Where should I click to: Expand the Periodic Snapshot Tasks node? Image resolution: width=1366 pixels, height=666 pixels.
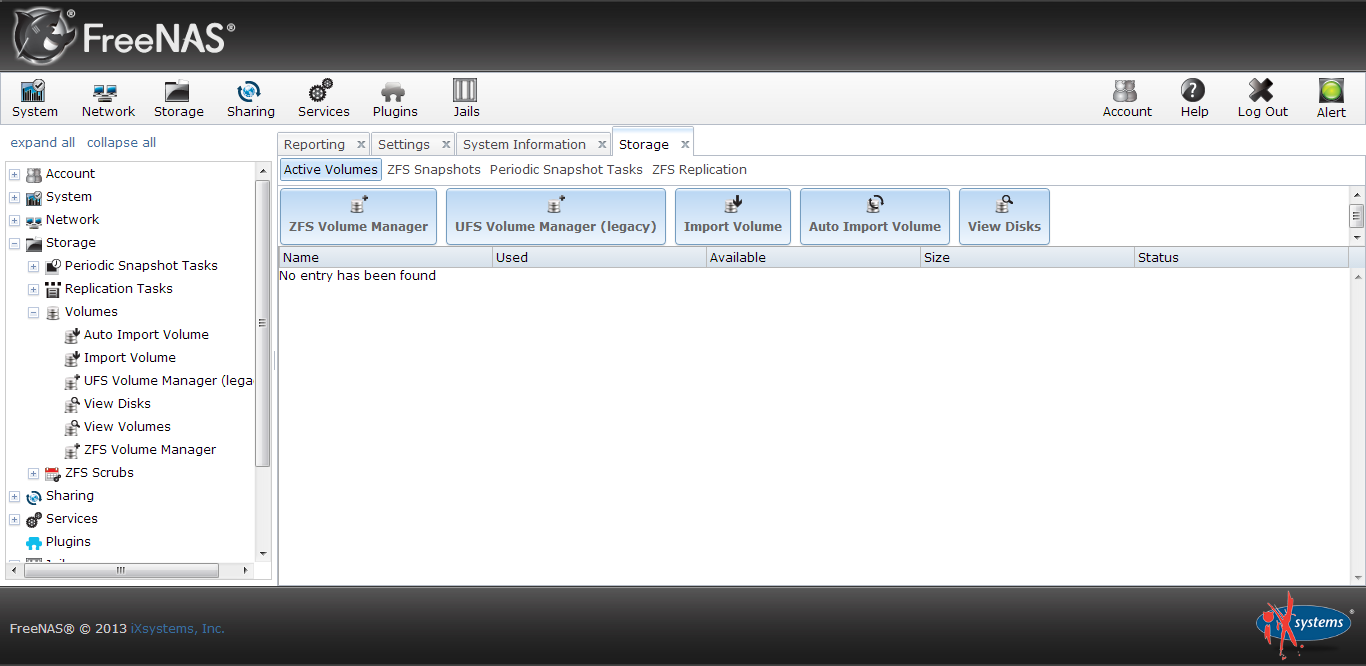(x=34, y=266)
